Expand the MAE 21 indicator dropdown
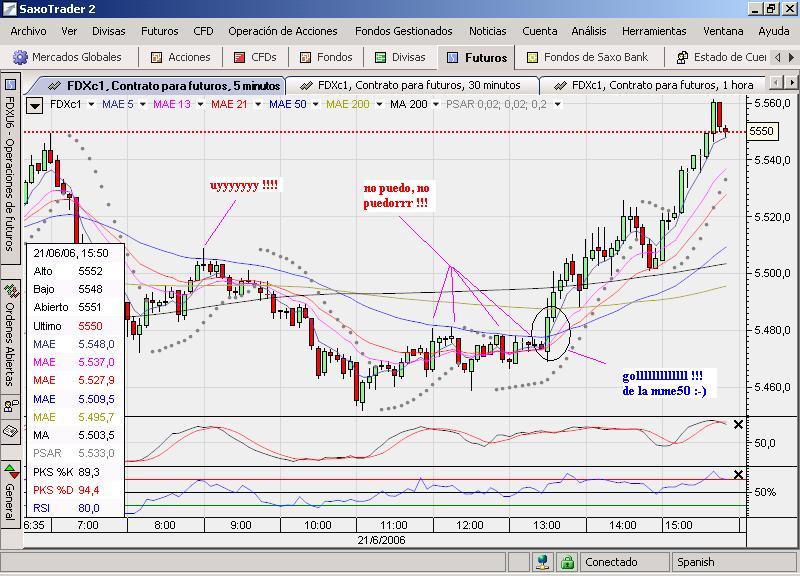This screenshot has width=800, height=576. coord(258,105)
